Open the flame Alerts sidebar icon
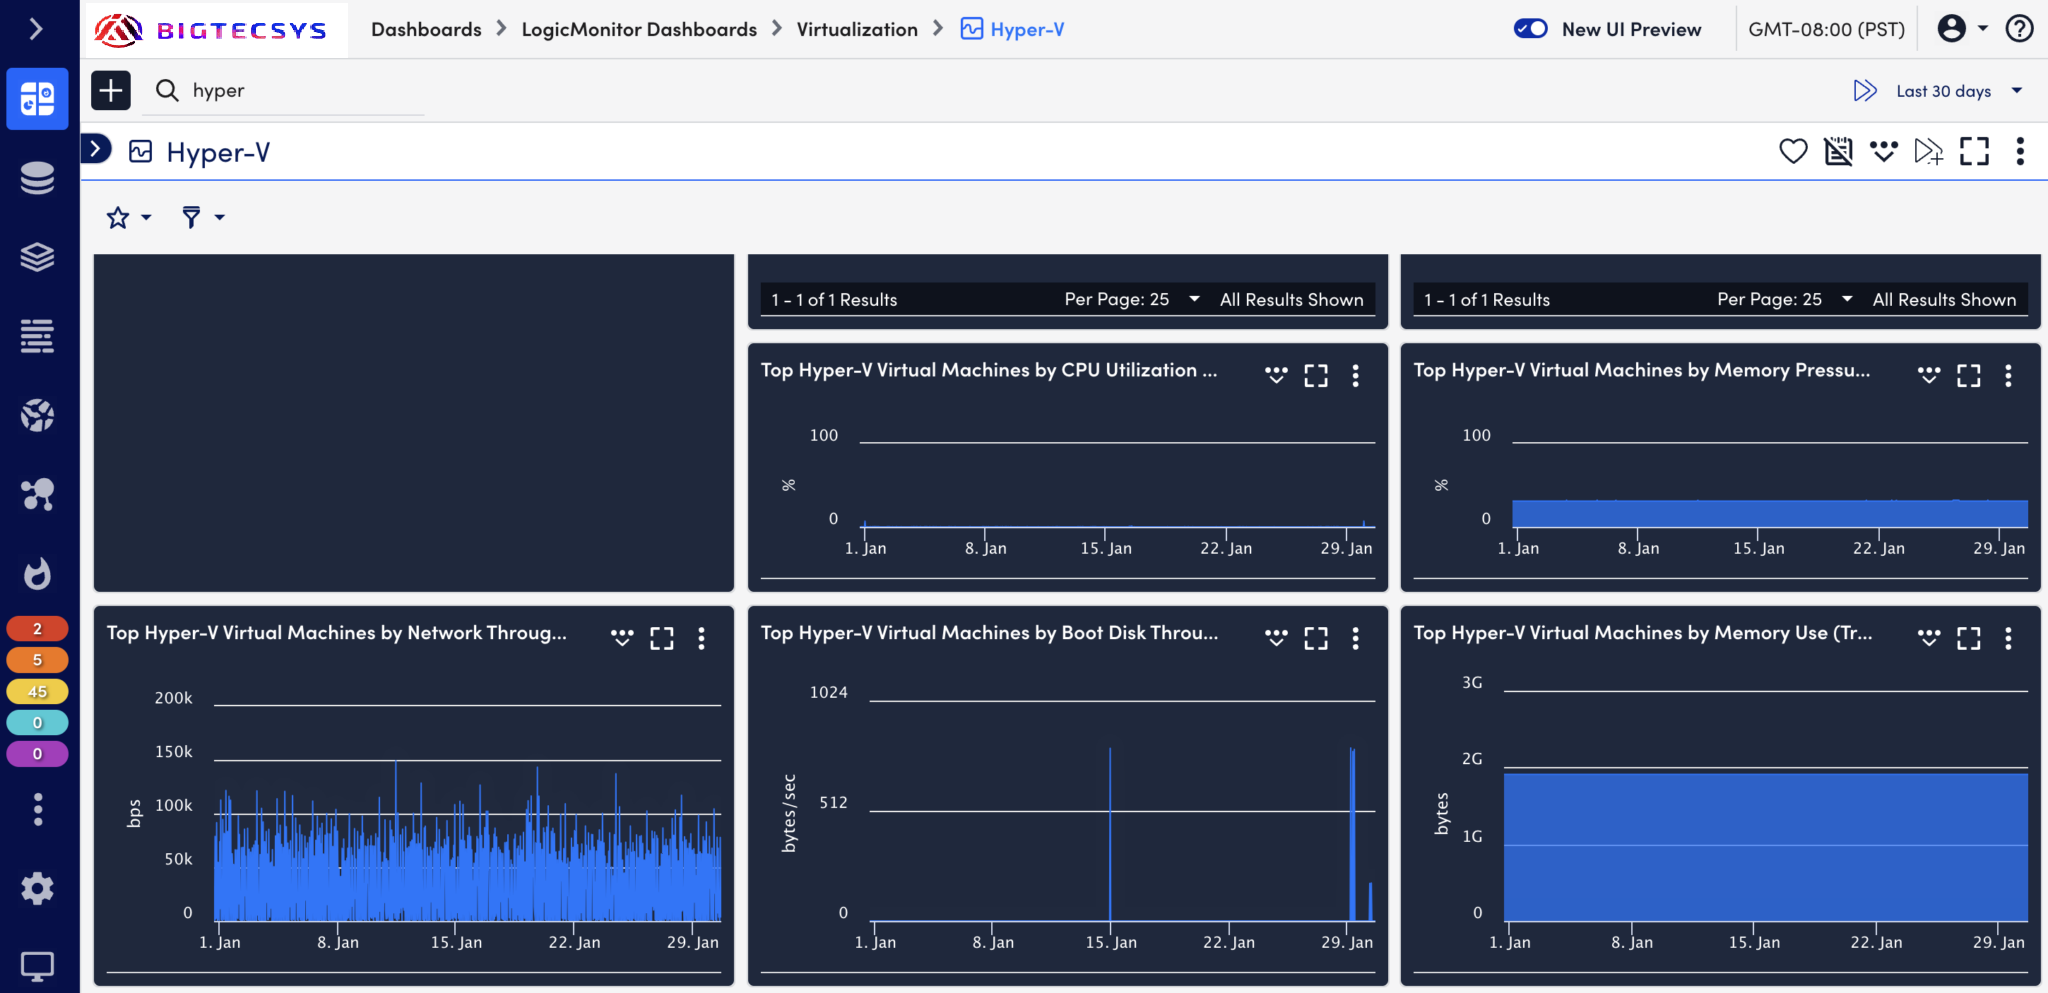 coord(37,573)
